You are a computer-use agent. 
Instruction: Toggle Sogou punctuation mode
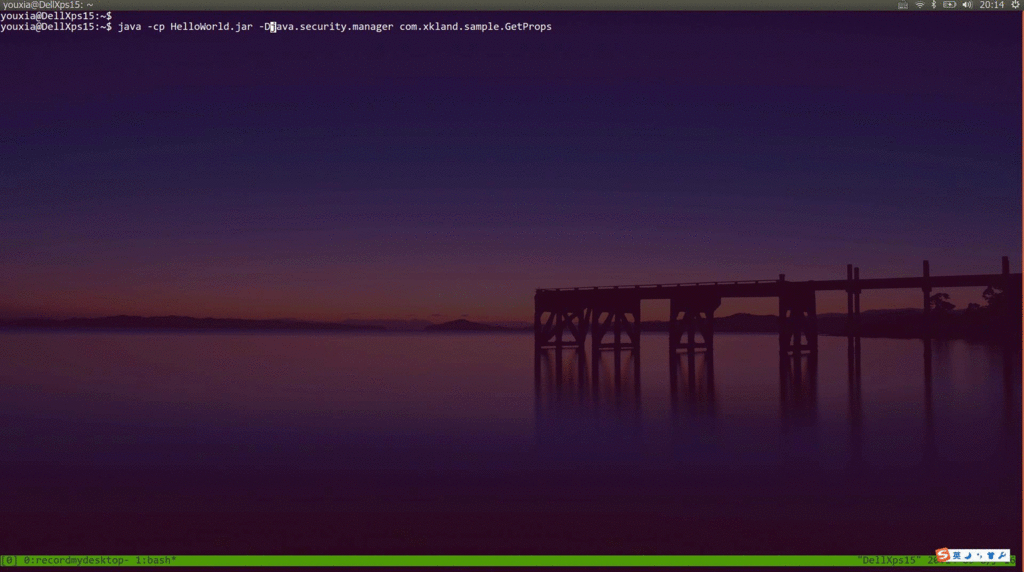coord(978,555)
